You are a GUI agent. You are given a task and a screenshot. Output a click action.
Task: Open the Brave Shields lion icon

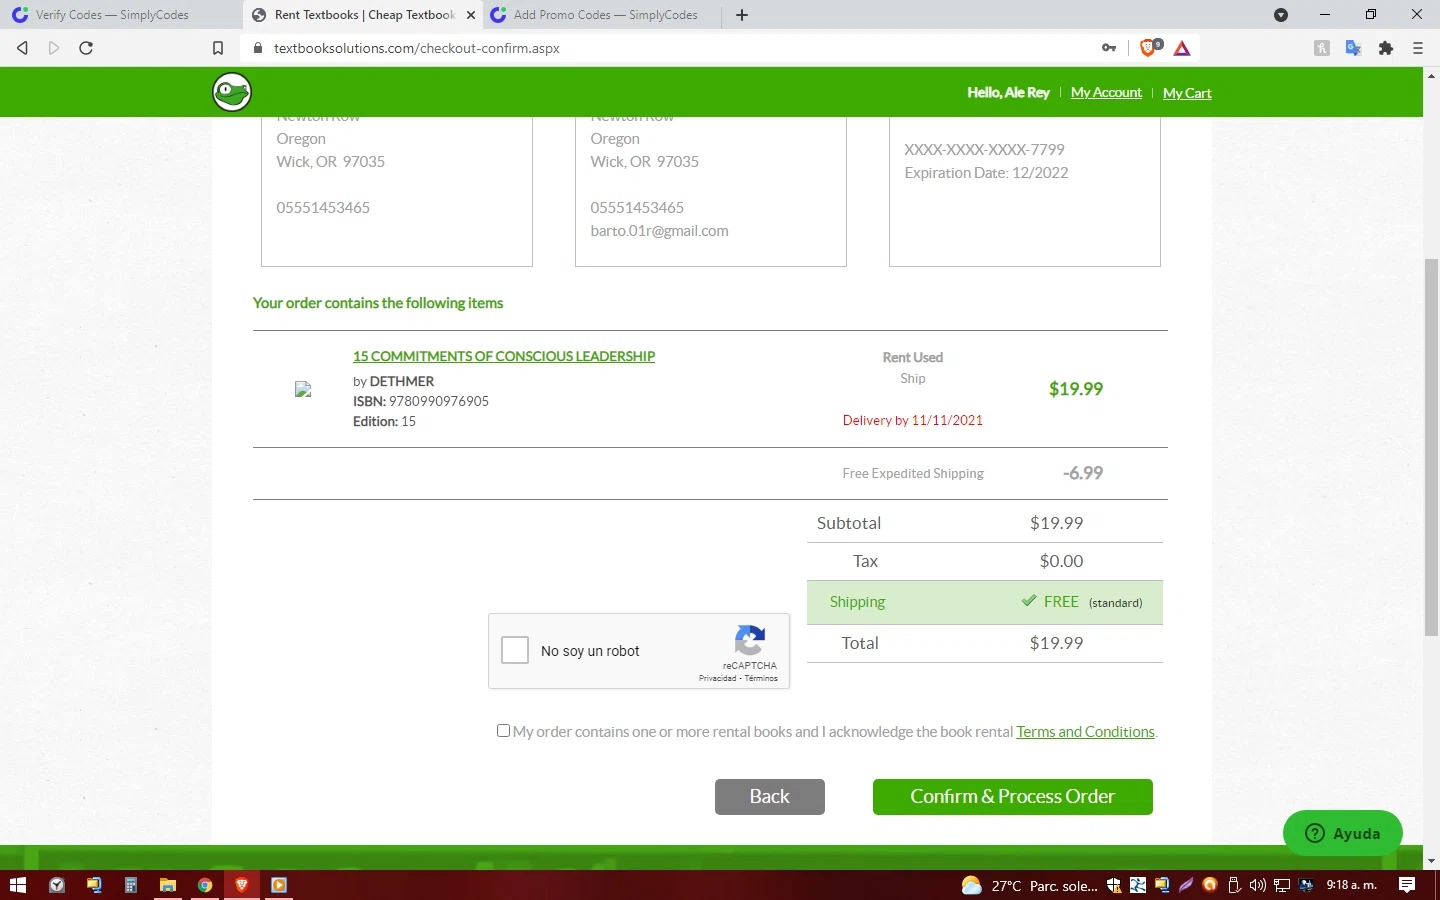coord(1150,47)
